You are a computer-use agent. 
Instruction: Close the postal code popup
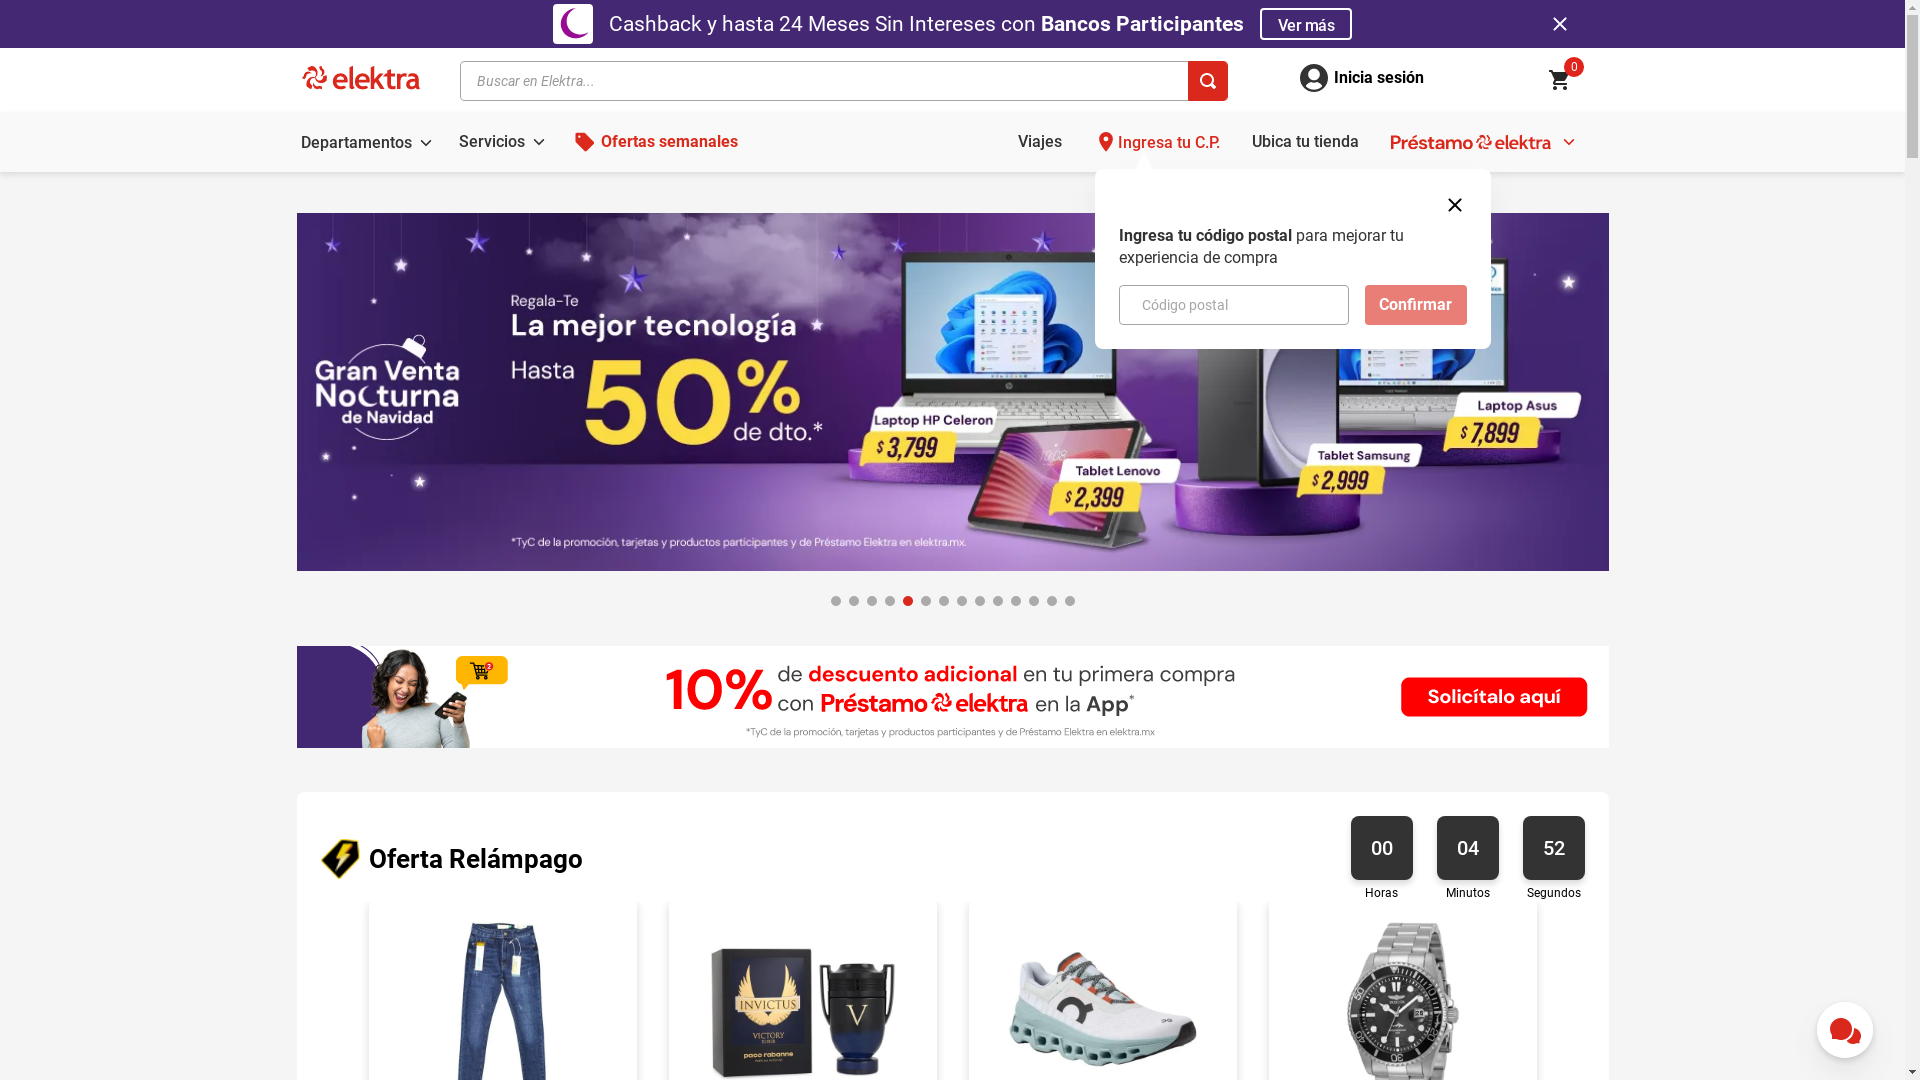(x=1454, y=205)
